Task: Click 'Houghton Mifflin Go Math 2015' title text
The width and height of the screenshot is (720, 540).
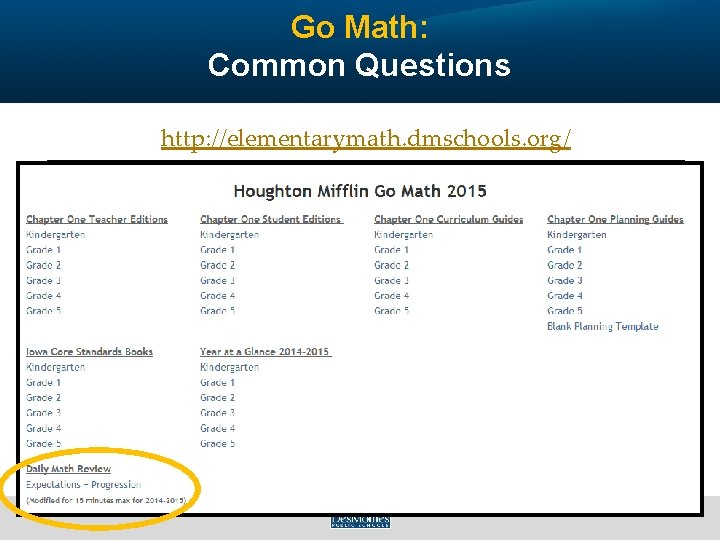Action: point(360,191)
